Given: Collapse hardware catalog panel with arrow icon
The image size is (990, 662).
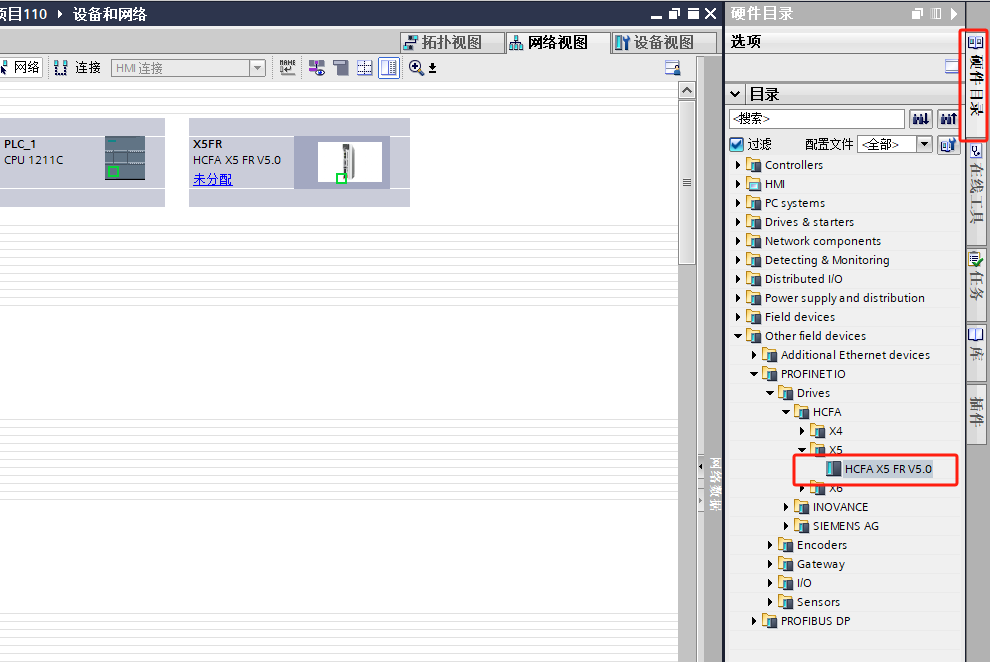Looking at the screenshot, I should coord(954,13).
